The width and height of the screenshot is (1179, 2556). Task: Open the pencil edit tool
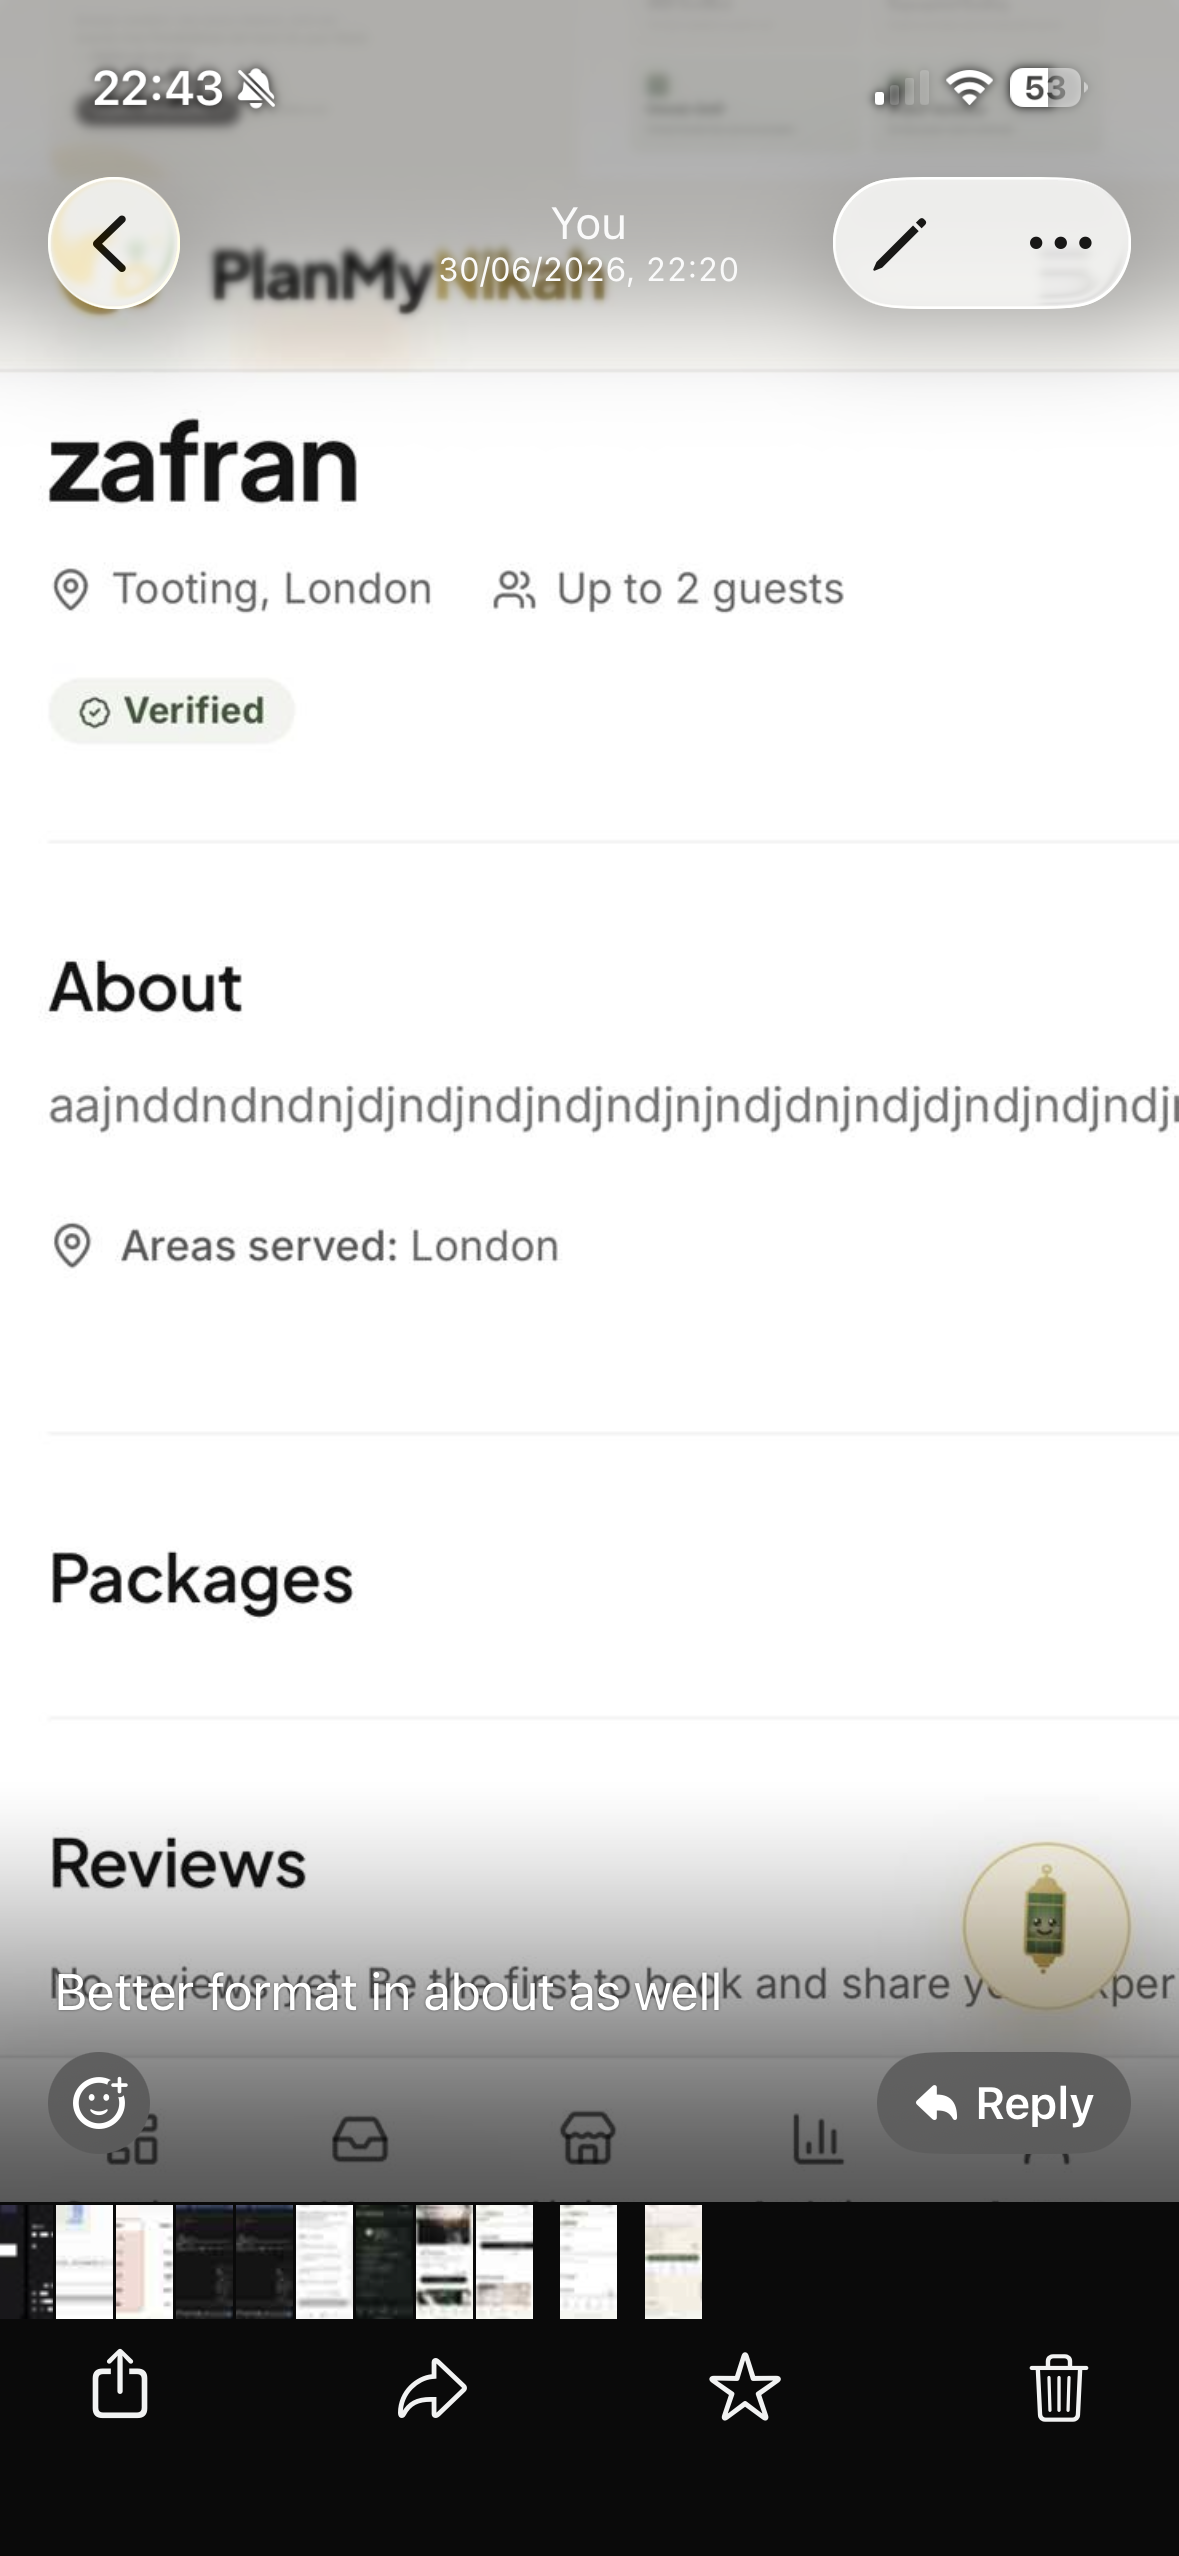point(899,243)
